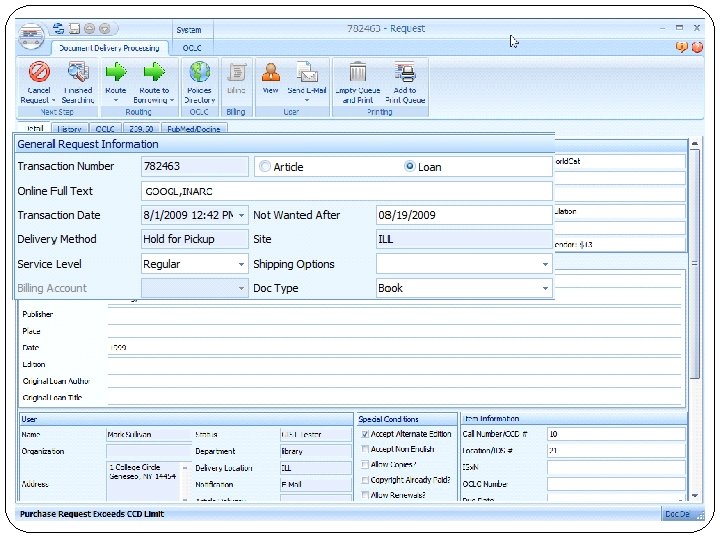720x540 pixels.
Task: Click Add to Print Queue icon
Action: click(404, 72)
